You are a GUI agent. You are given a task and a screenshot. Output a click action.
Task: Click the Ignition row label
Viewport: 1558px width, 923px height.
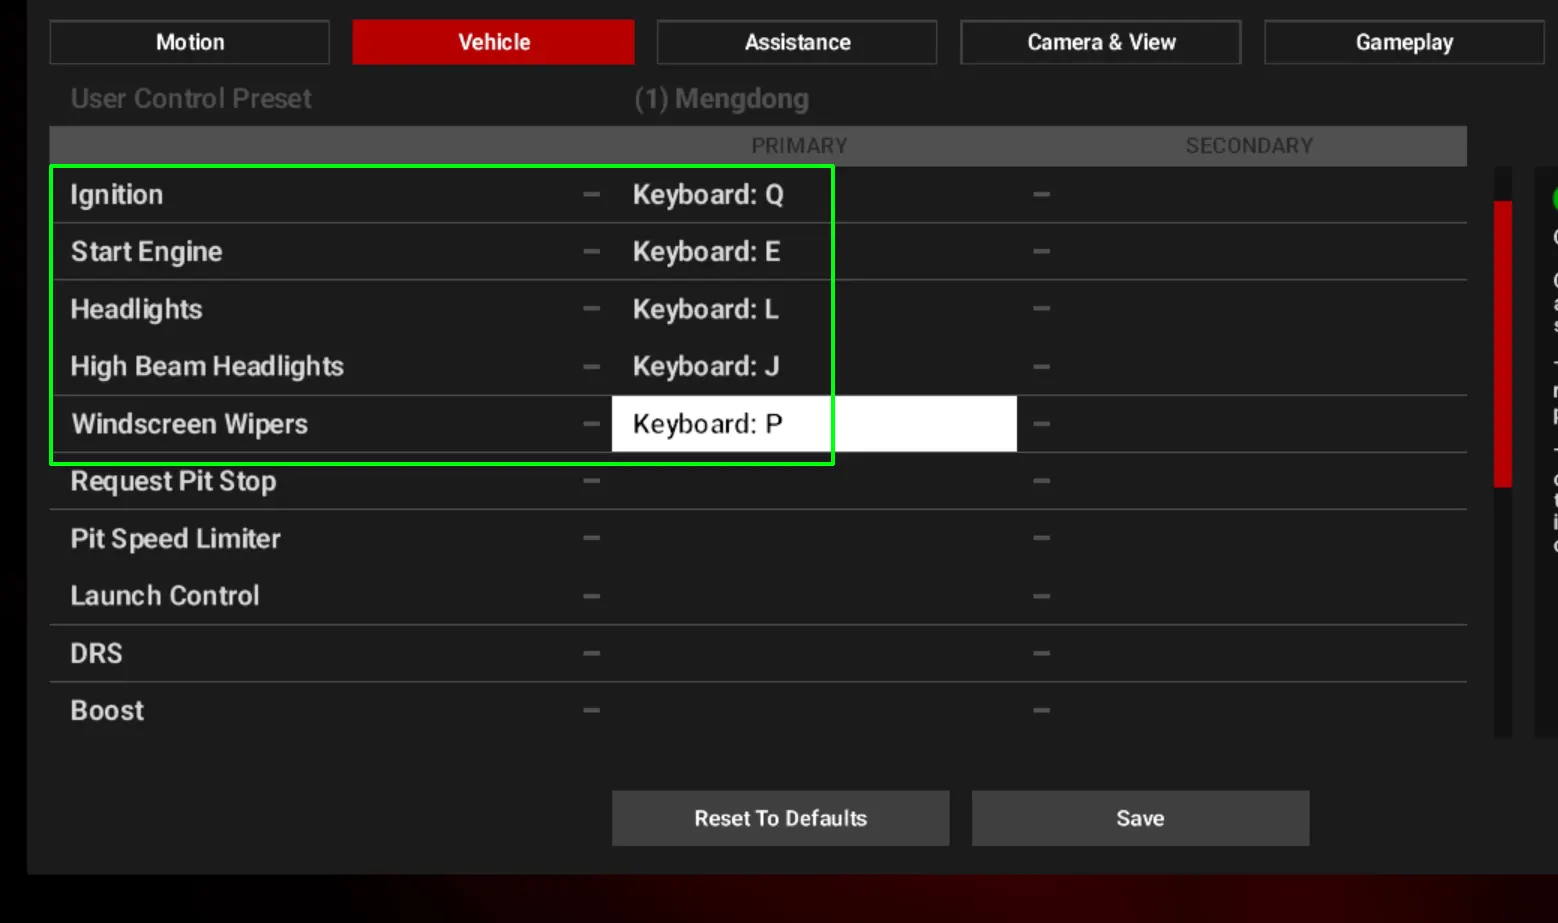117,194
